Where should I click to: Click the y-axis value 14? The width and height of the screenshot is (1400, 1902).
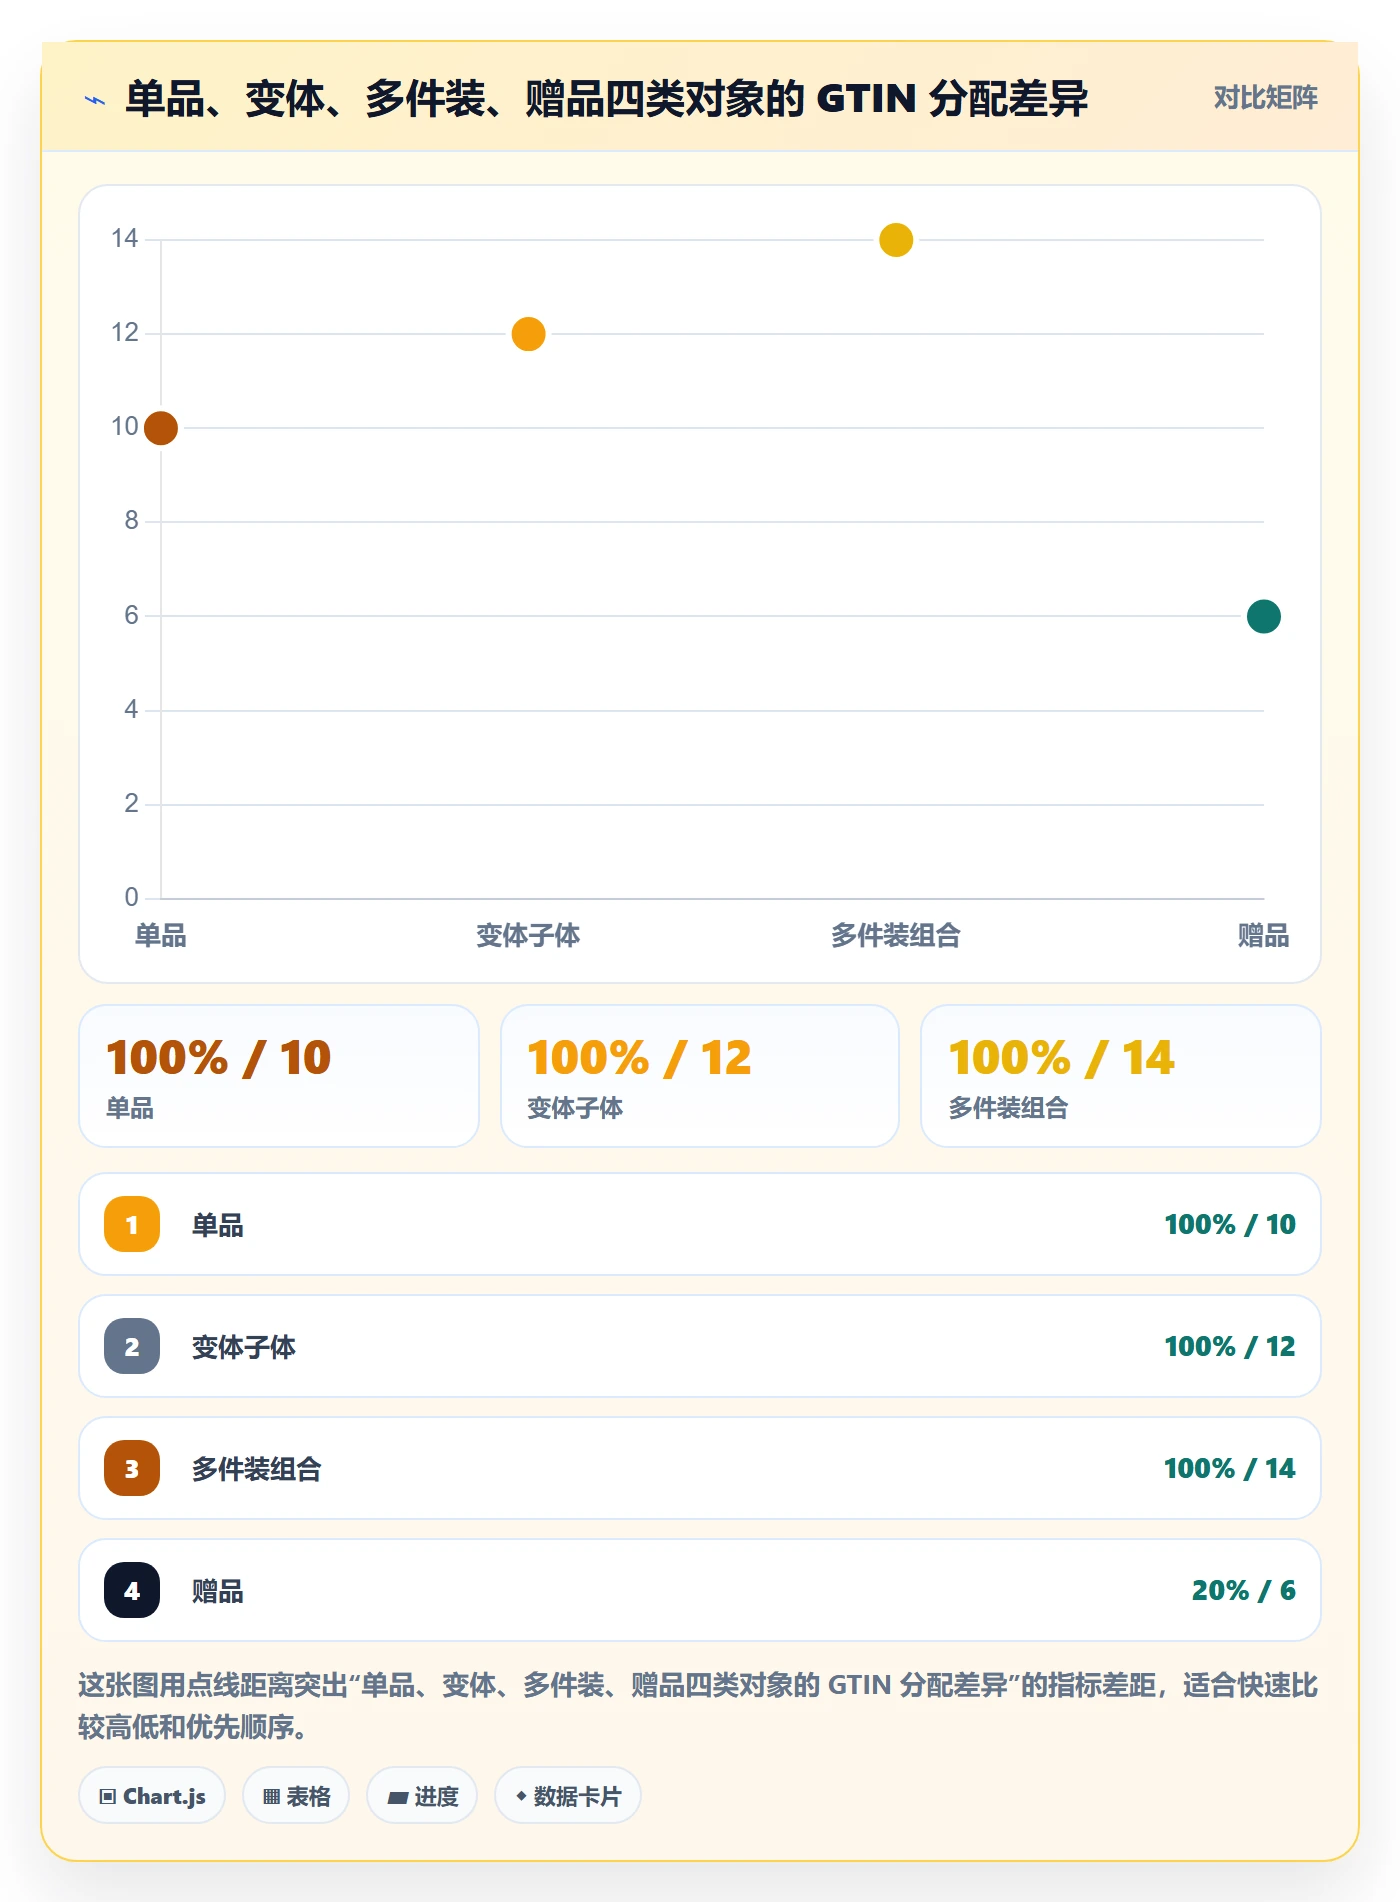125,238
